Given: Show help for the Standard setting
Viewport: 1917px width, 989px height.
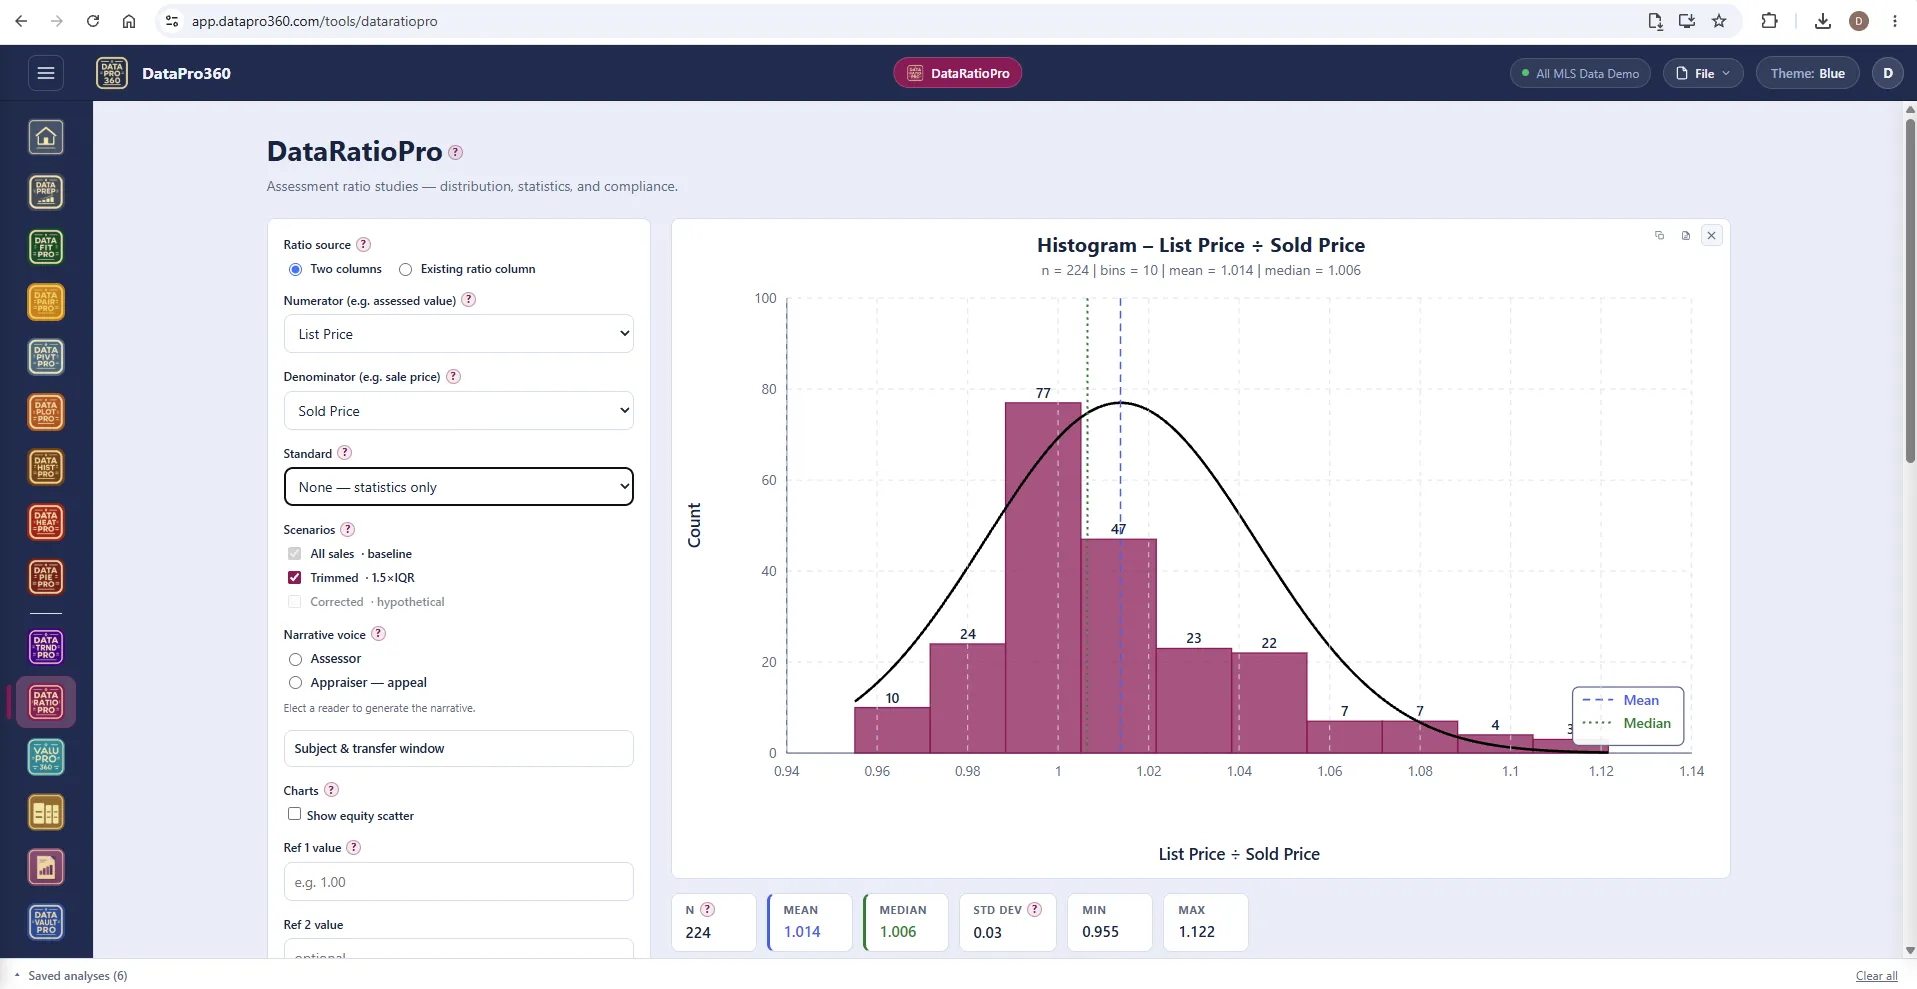Looking at the screenshot, I should click(345, 453).
